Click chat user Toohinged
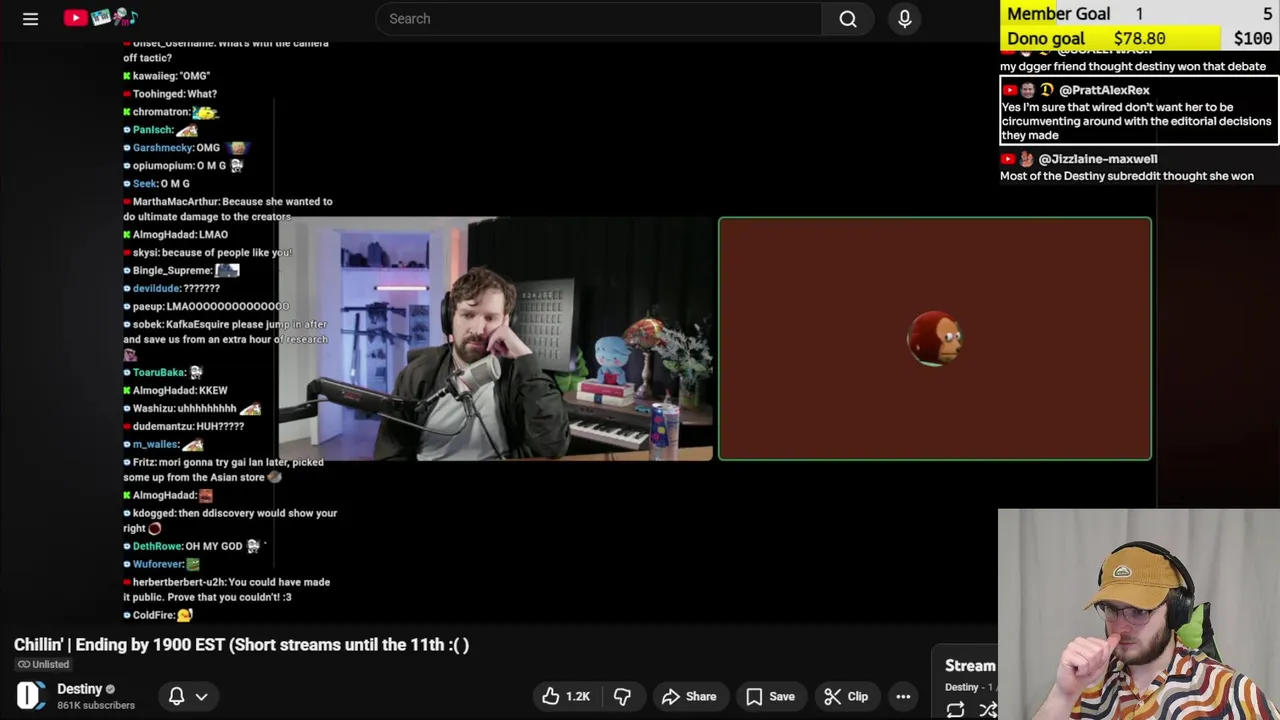Viewport: 1280px width, 720px height. click(x=158, y=94)
